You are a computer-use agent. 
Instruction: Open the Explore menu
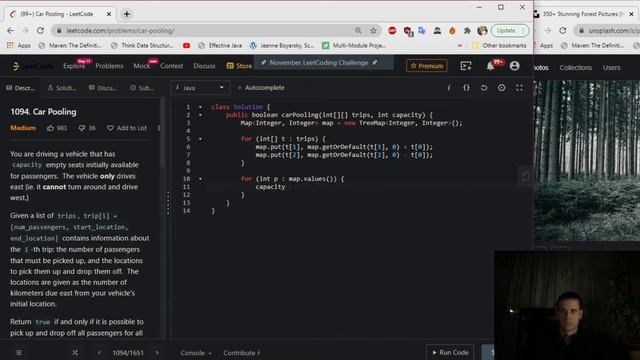74,66
